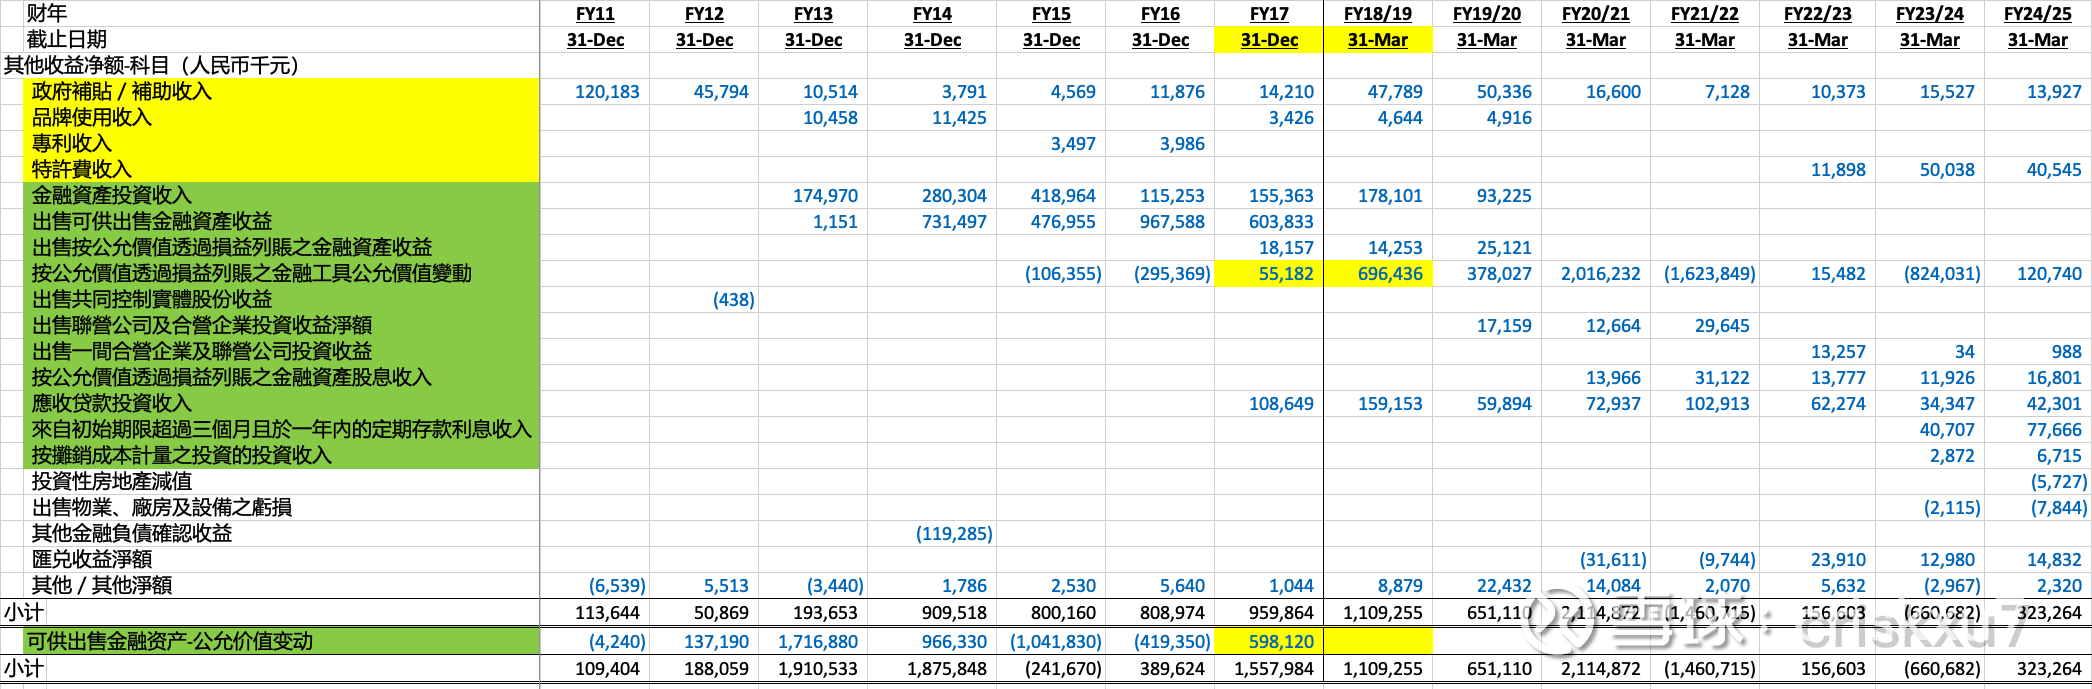This screenshot has height=689, width=2092.
Task: Select the 其他 / 其他淨額 row label
Action: [x=102, y=585]
